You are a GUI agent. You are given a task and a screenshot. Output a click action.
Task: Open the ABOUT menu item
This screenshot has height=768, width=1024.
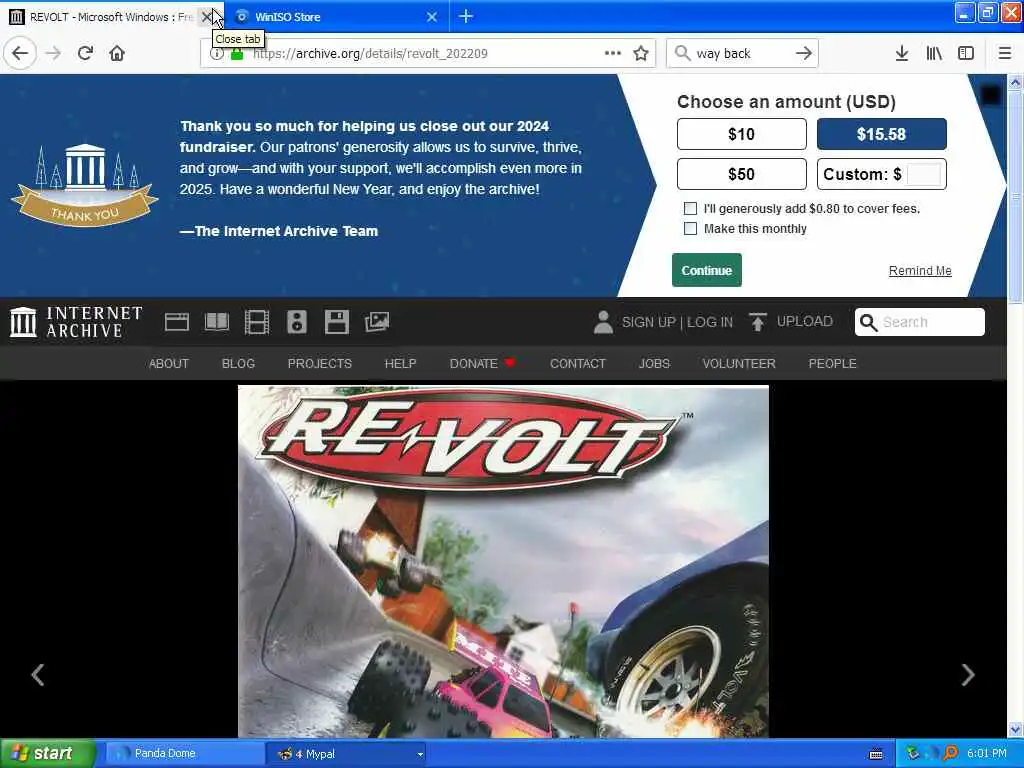point(168,364)
